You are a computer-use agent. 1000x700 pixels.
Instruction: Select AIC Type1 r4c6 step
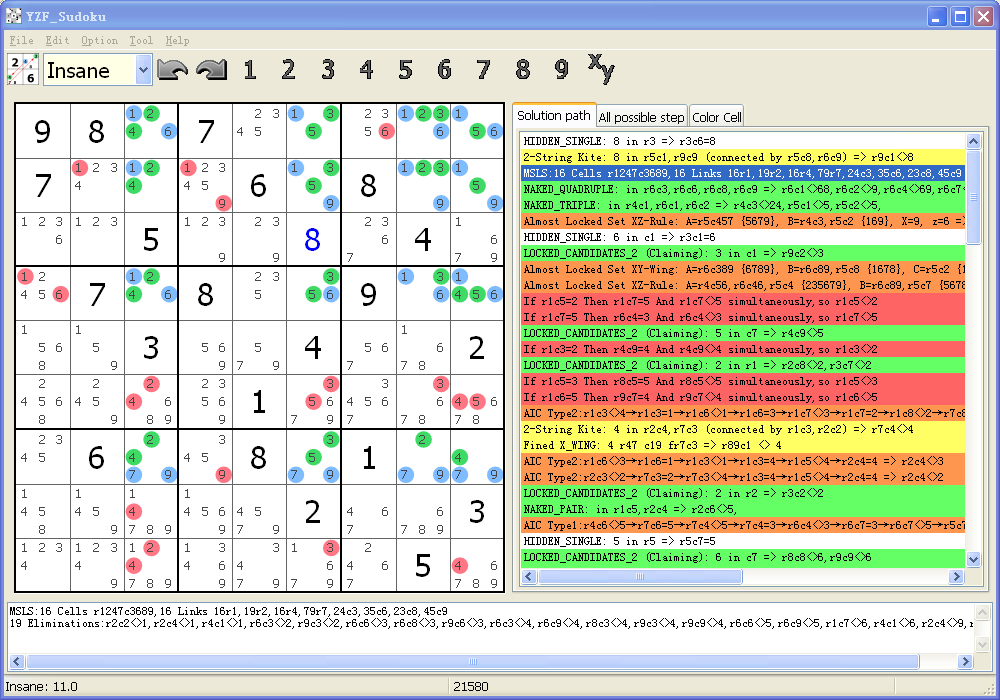click(743, 525)
